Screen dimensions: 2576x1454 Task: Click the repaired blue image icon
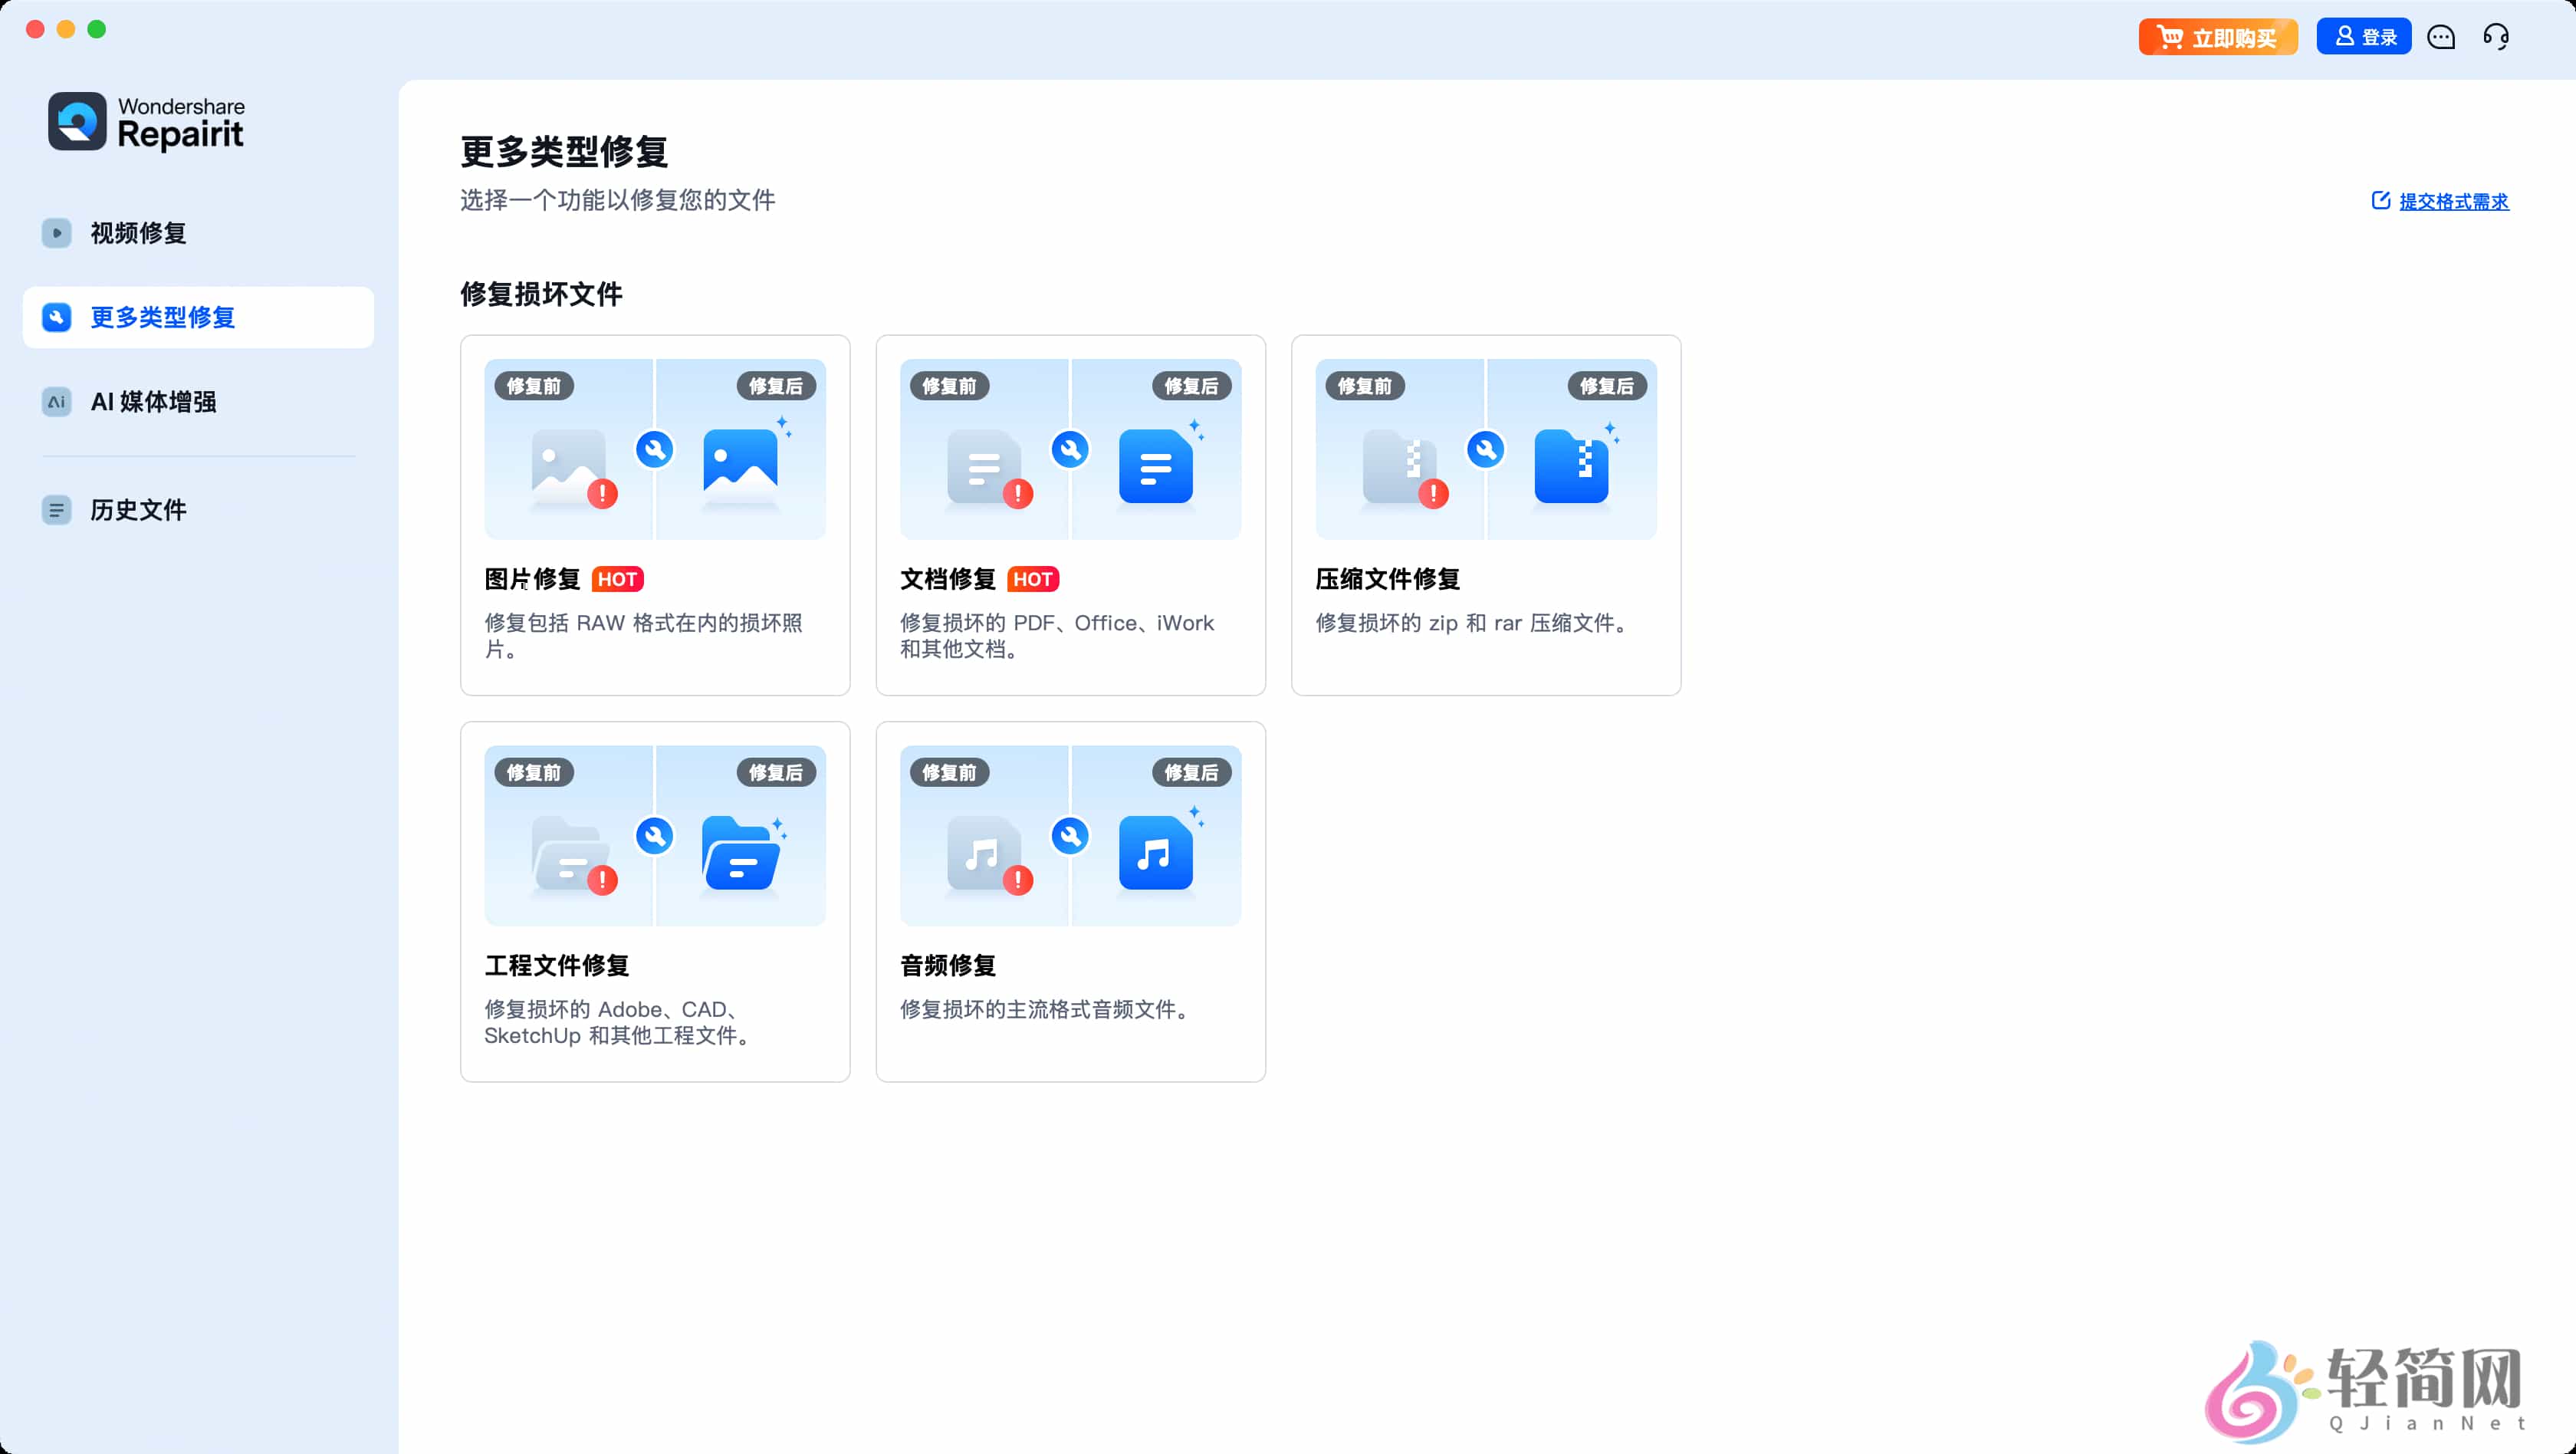[740, 463]
